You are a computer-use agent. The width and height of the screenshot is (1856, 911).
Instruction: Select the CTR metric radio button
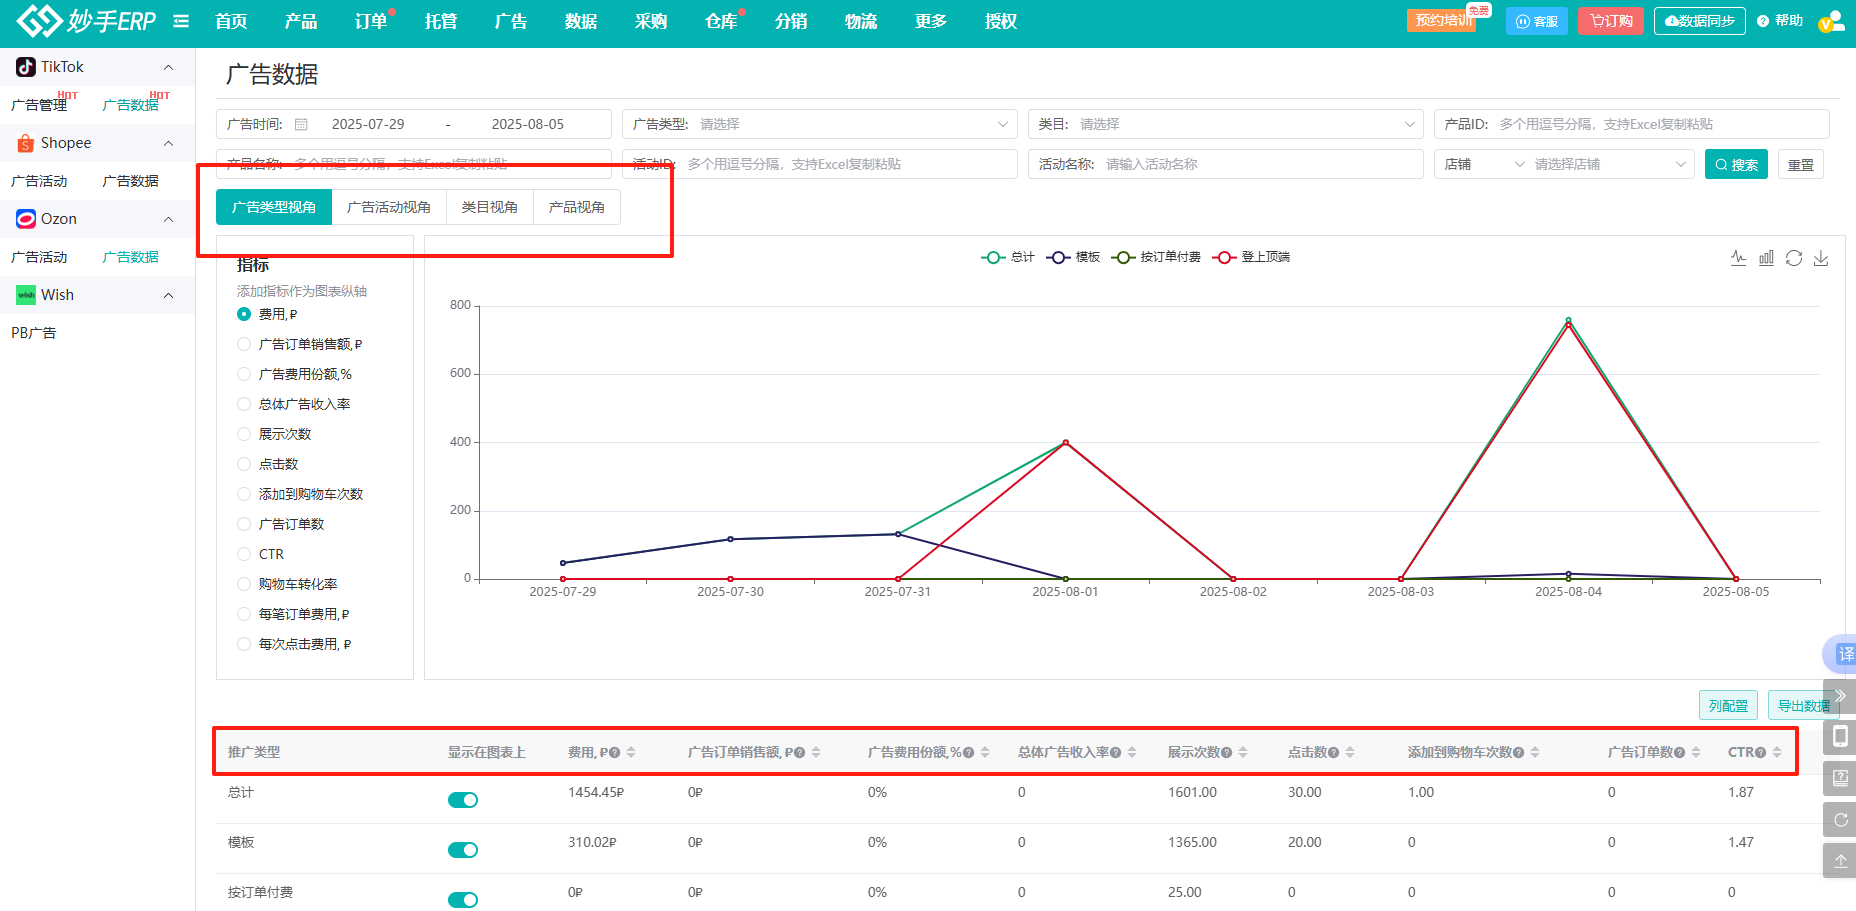(244, 554)
